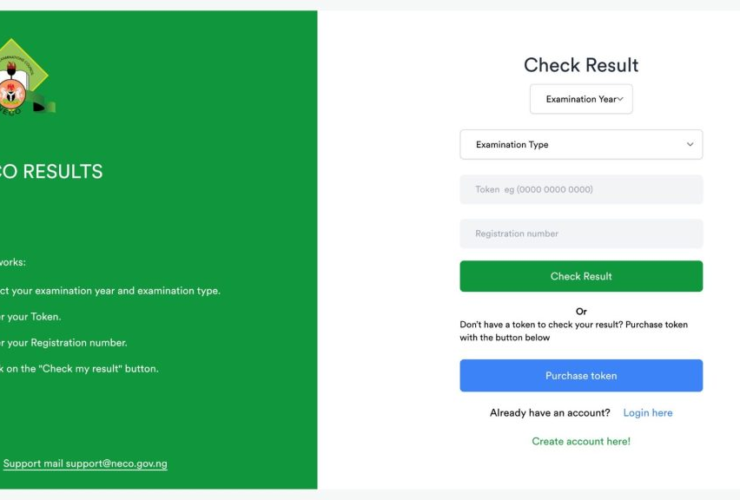Image resolution: width=740 pixels, height=500 pixels.
Task: Click the "Already have an account?" text
Action: click(x=549, y=413)
